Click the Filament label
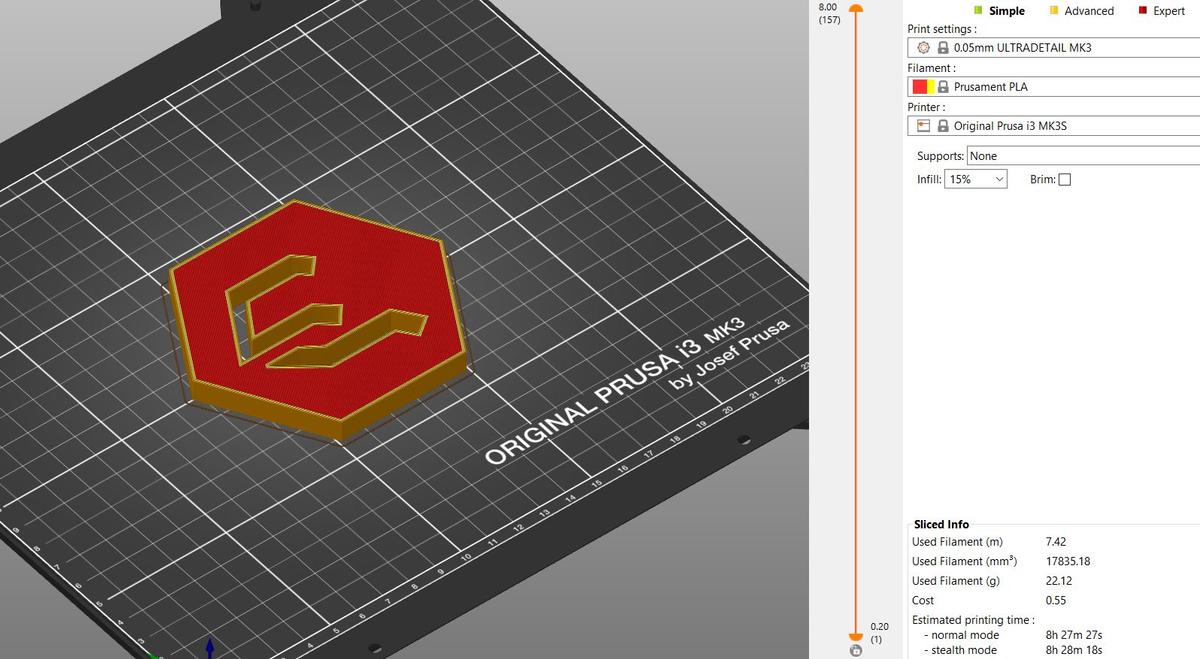The image size is (1200, 659). point(931,68)
